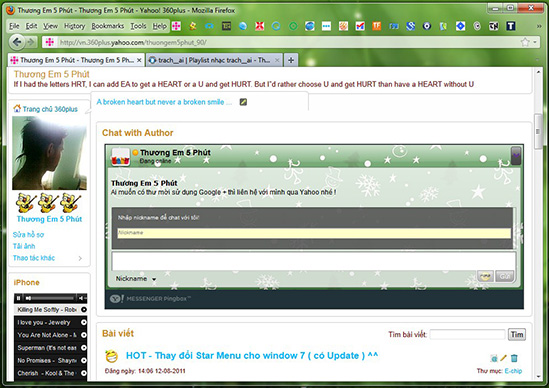The height and width of the screenshot is (388, 549).
Task: Click the Yahoo Messenger Pingbox logo
Action: pyautogui.click(x=151, y=299)
